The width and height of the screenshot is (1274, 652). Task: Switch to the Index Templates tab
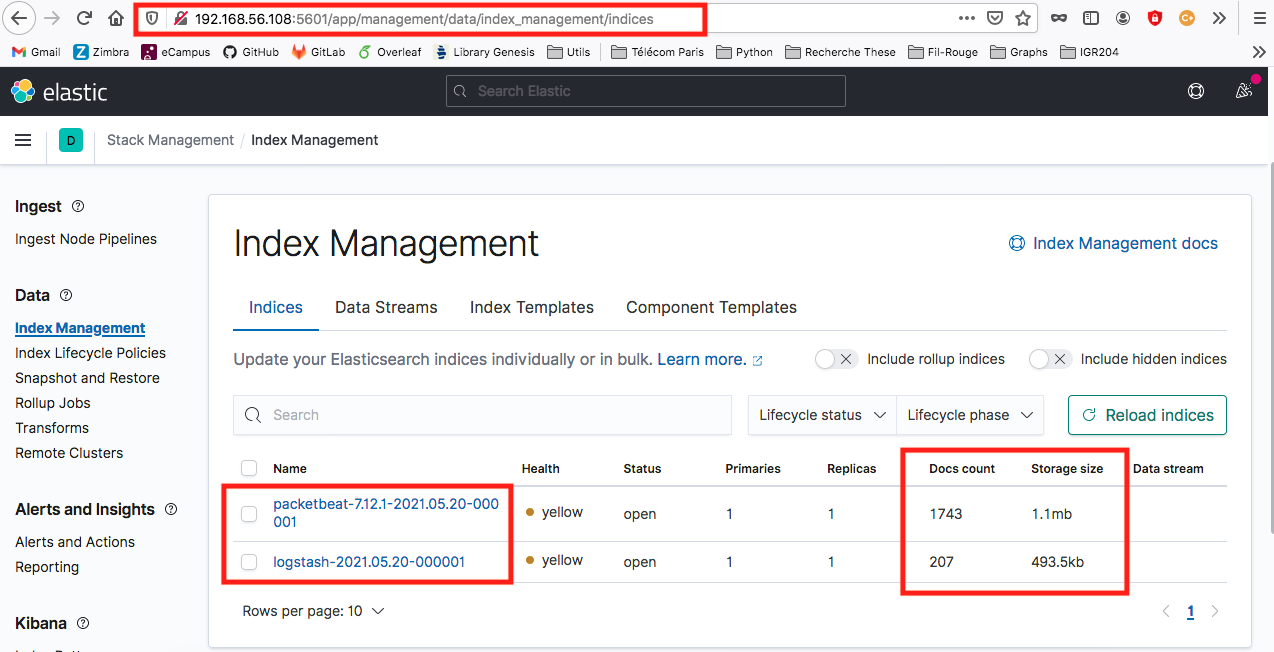point(532,308)
